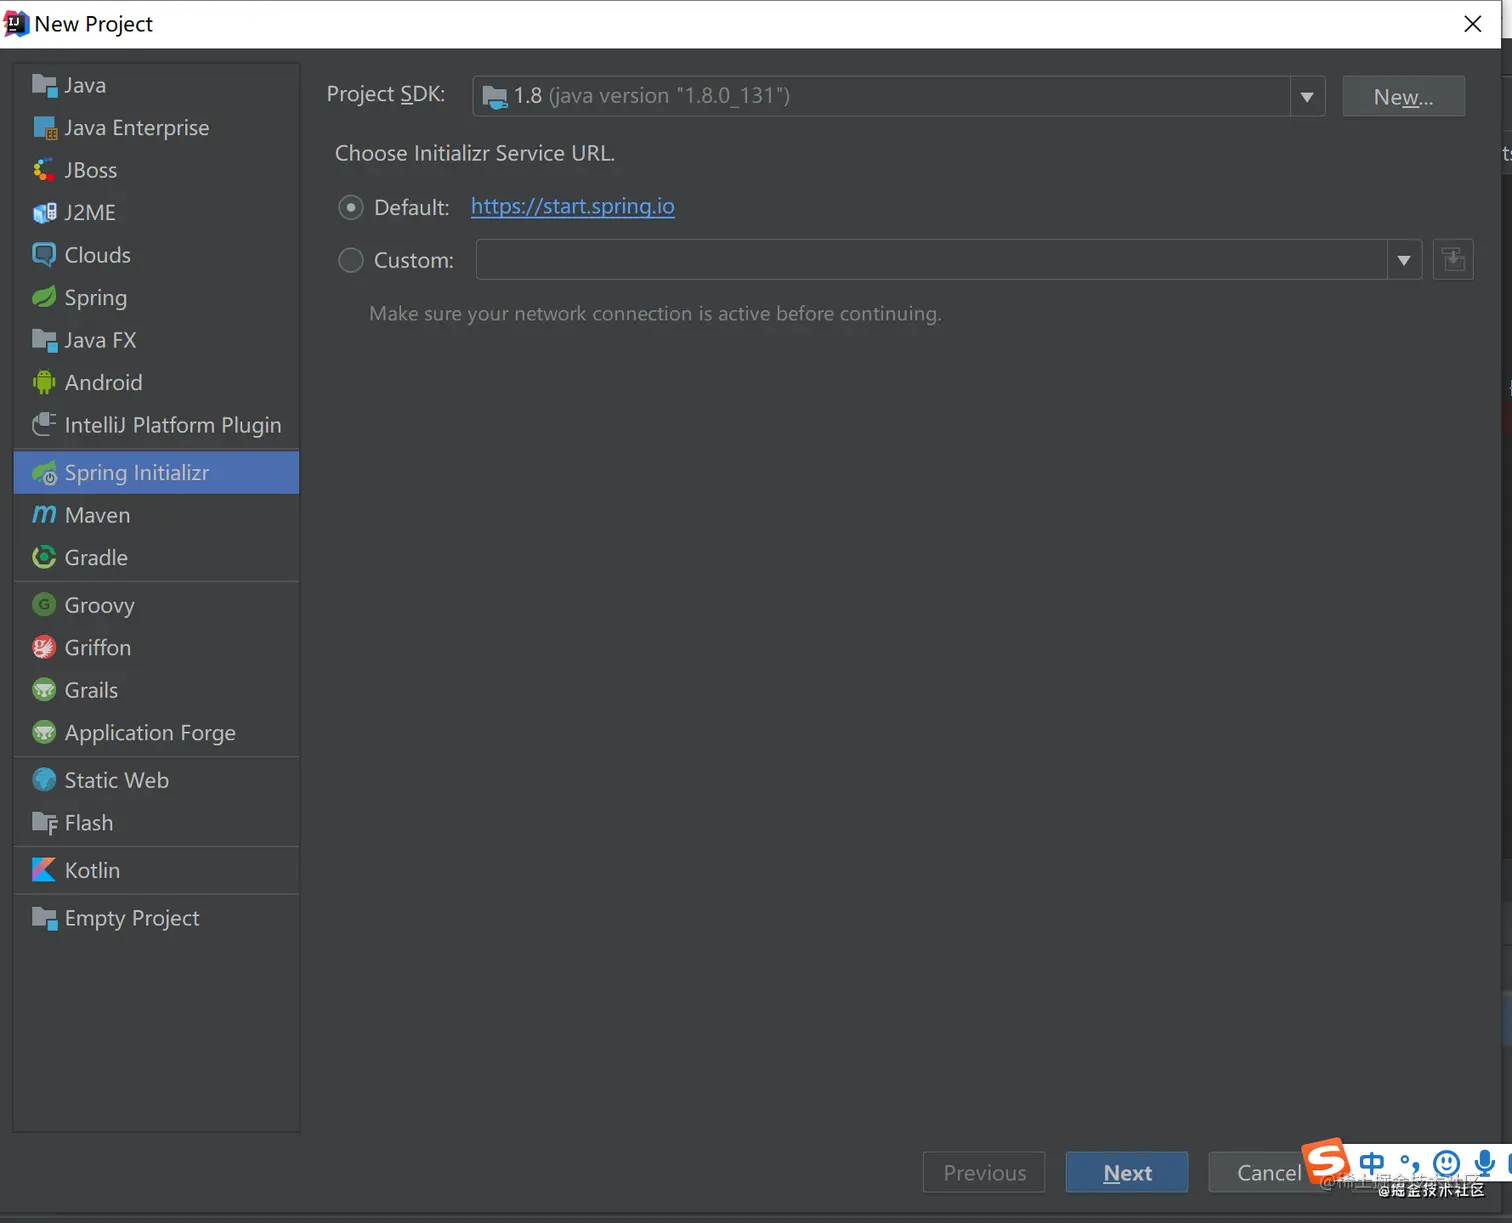
Task: Open the Custom URL dropdown arrow
Action: [1404, 260]
